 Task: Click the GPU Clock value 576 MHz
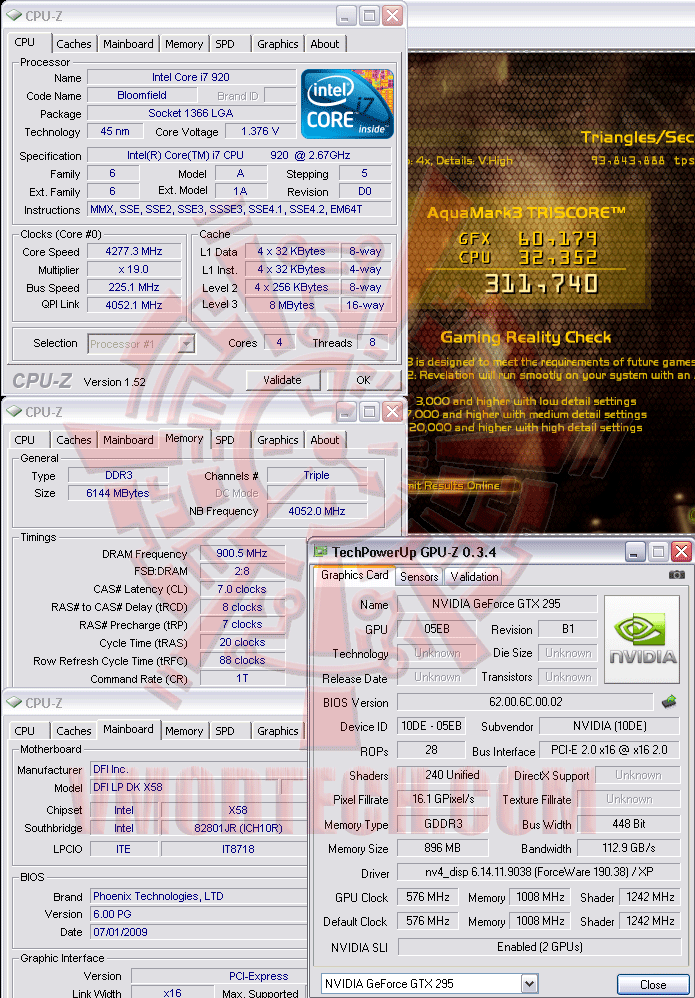[x=428, y=897]
